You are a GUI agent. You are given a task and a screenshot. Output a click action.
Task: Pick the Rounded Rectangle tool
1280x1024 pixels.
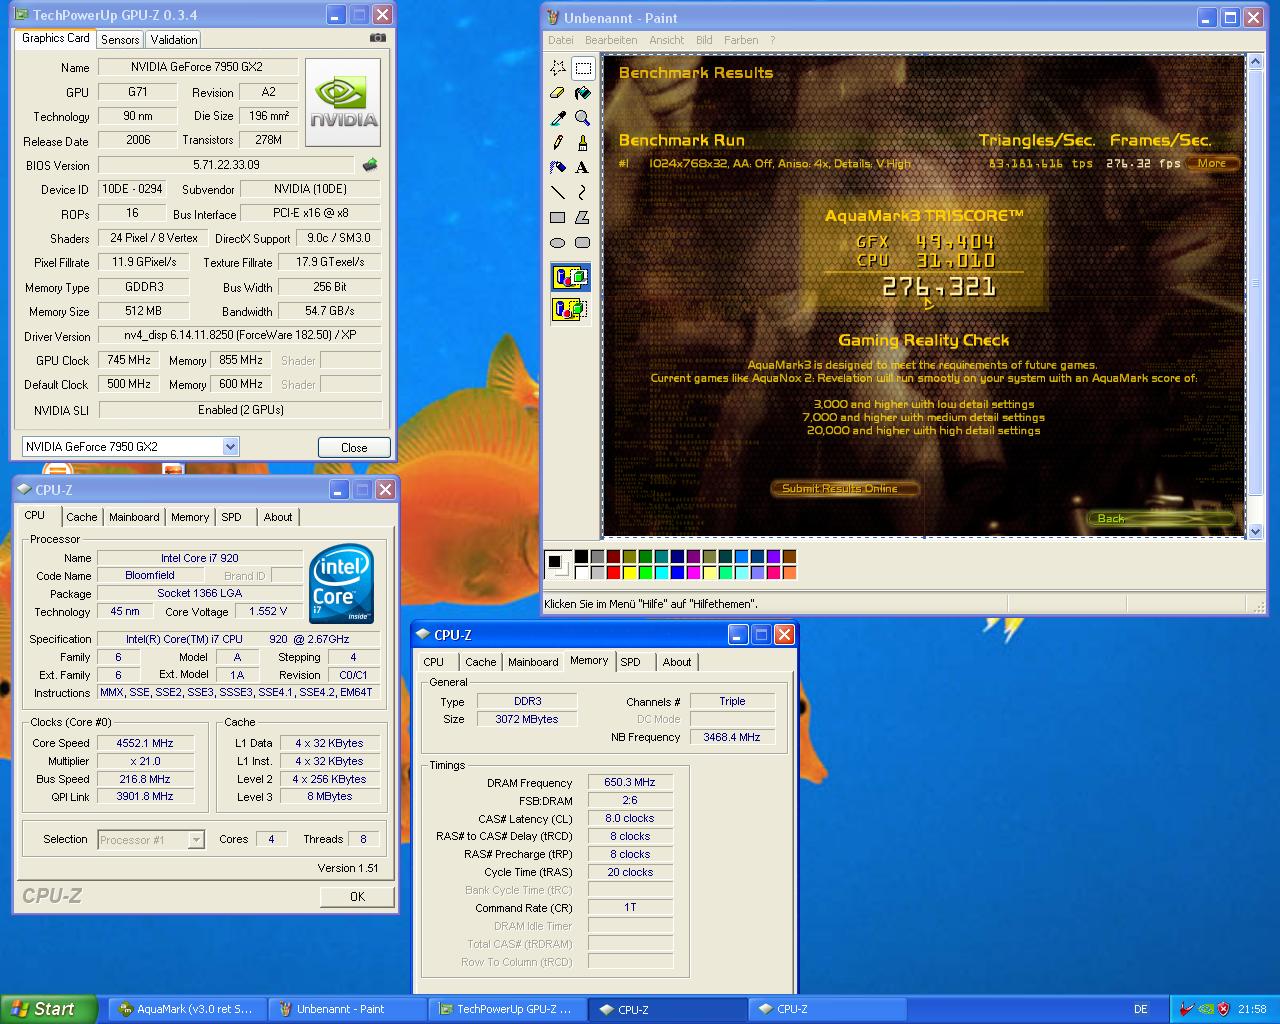pos(583,242)
